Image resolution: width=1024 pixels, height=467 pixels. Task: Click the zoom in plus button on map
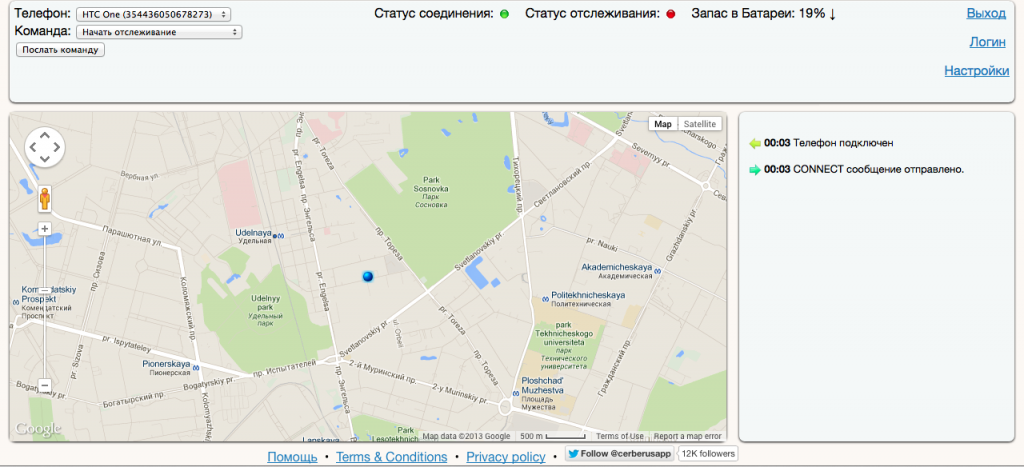tap(45, 229)
